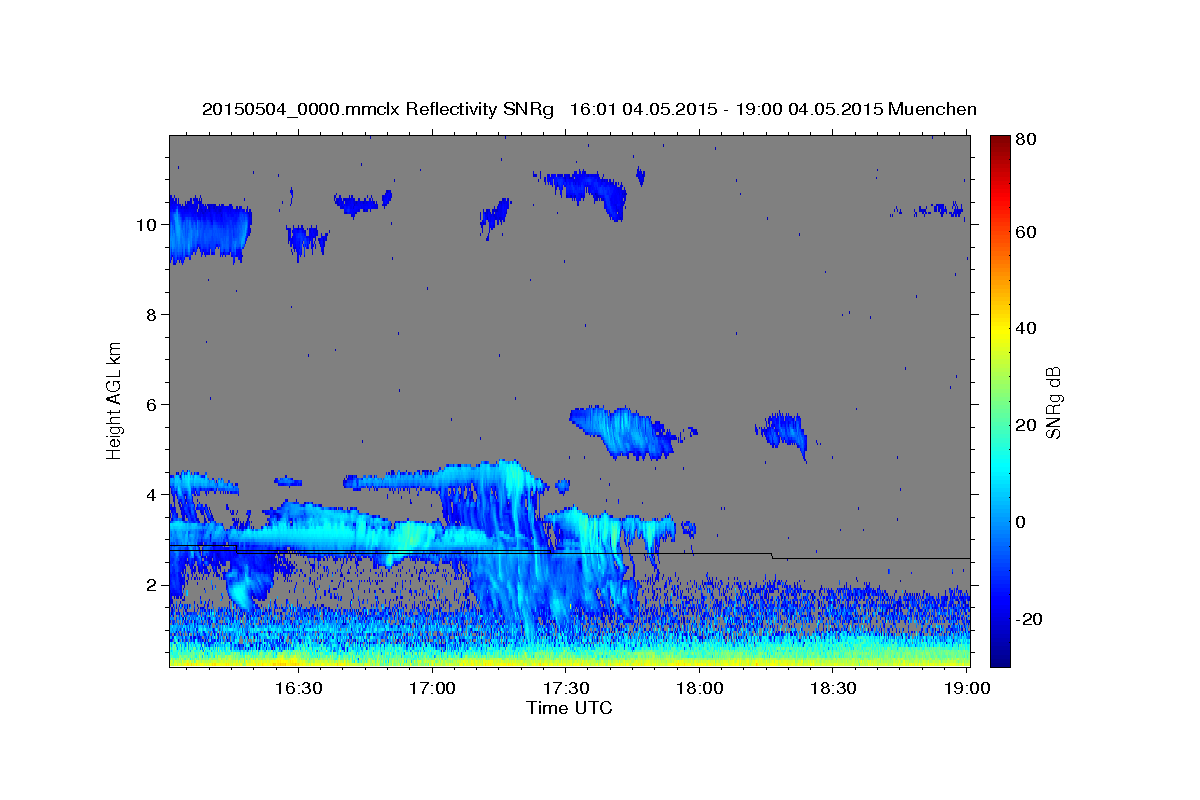This screenshot has width=1200, height=800.
Task: Click the 19:00 time tick label
Action: (x=966, y=688)
